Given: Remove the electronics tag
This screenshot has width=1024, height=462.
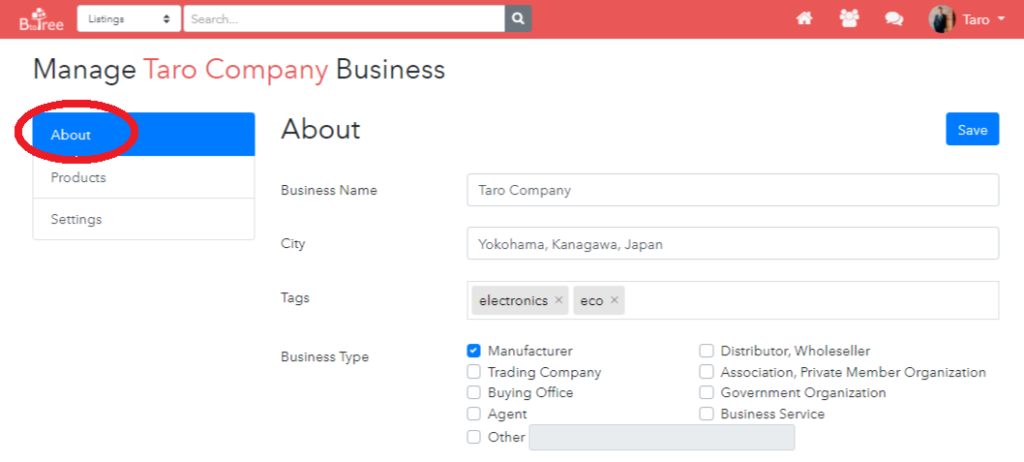Looking at the screenshot, I should point(558,301).
